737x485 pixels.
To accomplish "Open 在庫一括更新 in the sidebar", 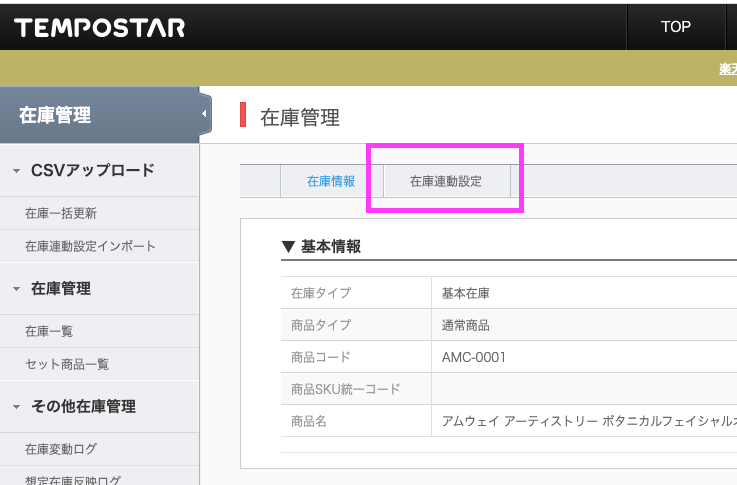I will tap(61, 213).
